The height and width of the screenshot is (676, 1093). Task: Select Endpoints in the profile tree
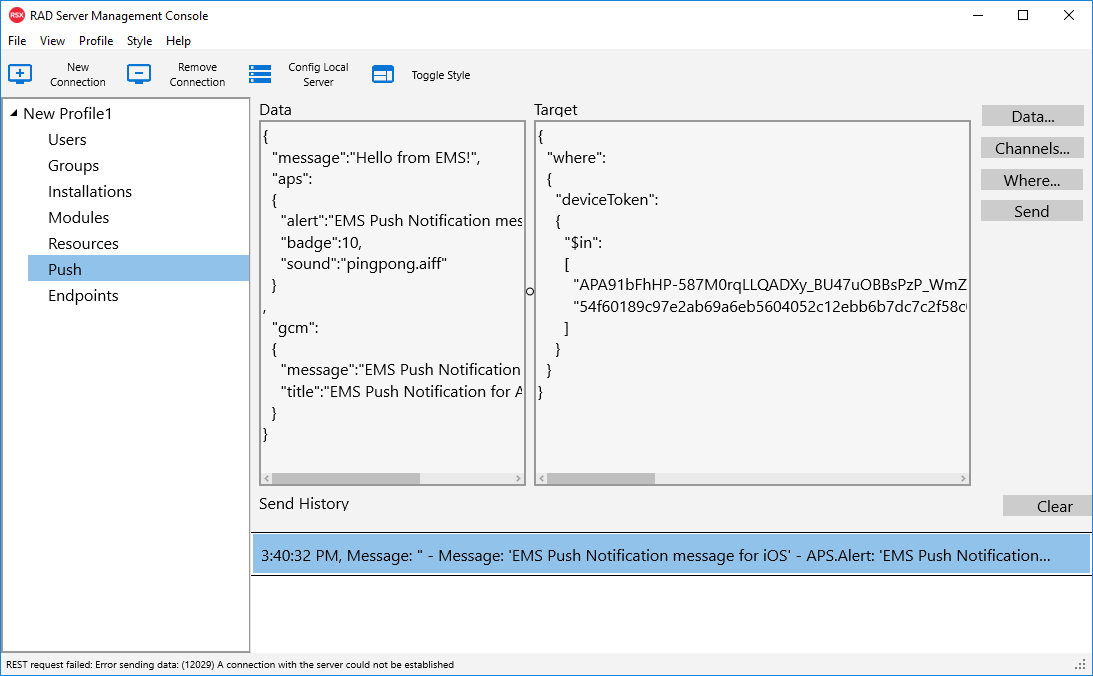(83, 295)
